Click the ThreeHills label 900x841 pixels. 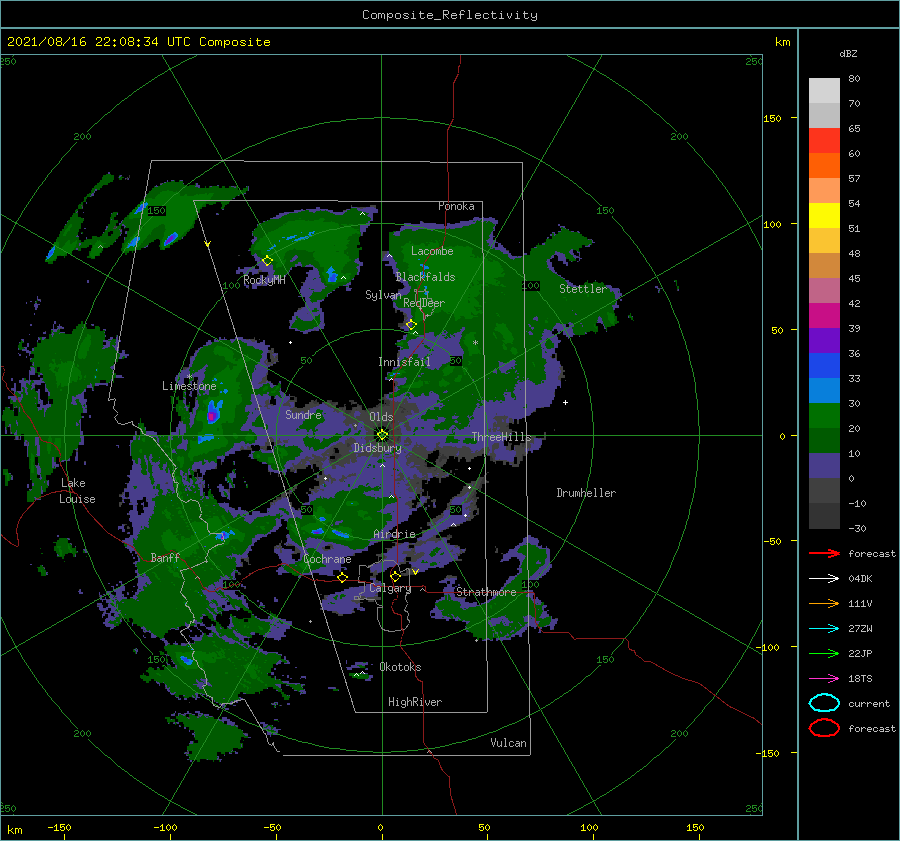(x=501, y=437)
